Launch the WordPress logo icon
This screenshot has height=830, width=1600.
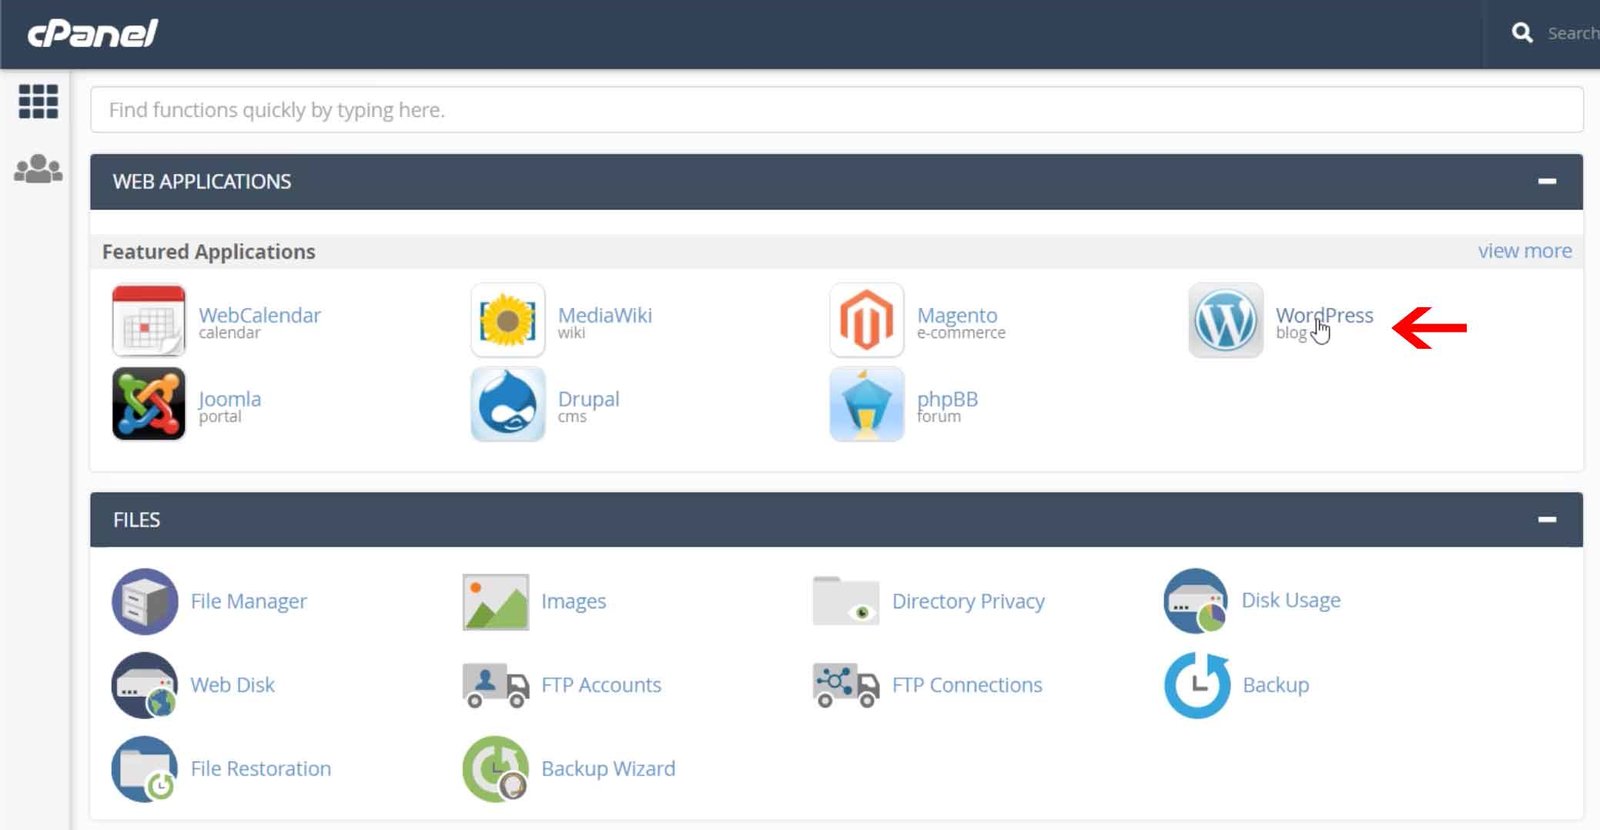(x=1226, y=321)
